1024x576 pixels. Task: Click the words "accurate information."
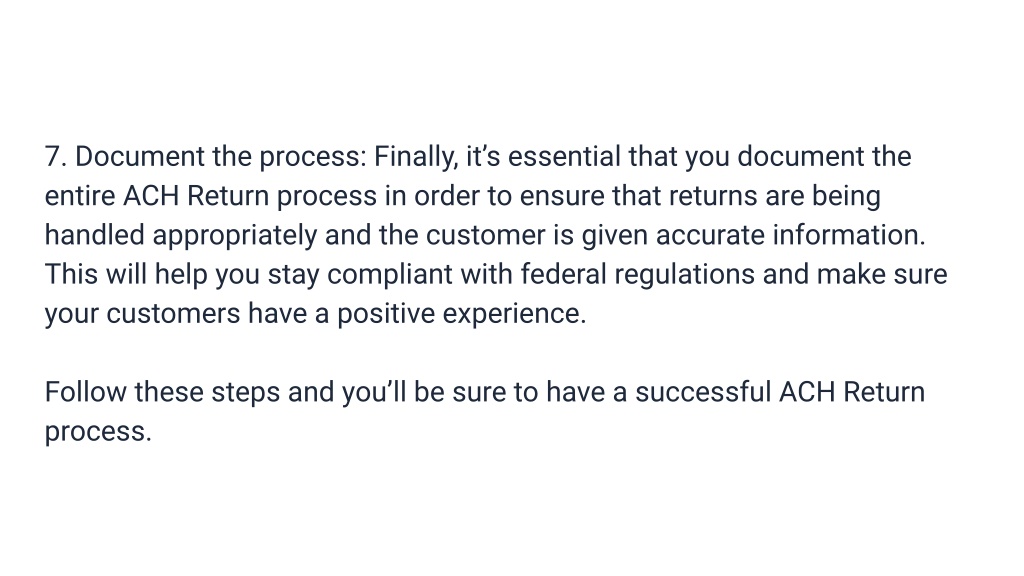[790, 235]
